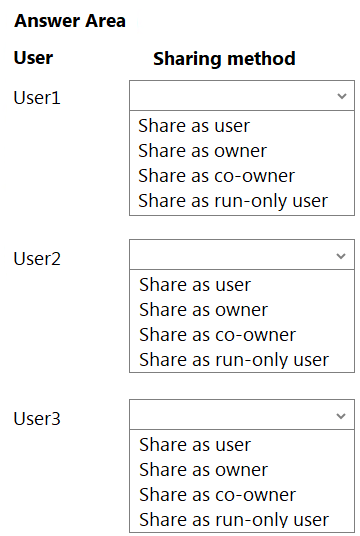Choose "Share as co-owner" for User1
The image size is (360, 536).
click(x=216, y=176)
